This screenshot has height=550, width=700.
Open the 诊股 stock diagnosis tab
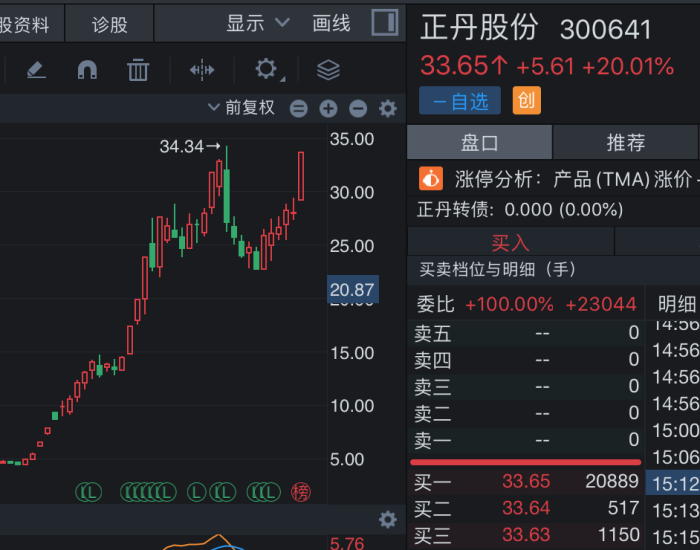[110, 24]
